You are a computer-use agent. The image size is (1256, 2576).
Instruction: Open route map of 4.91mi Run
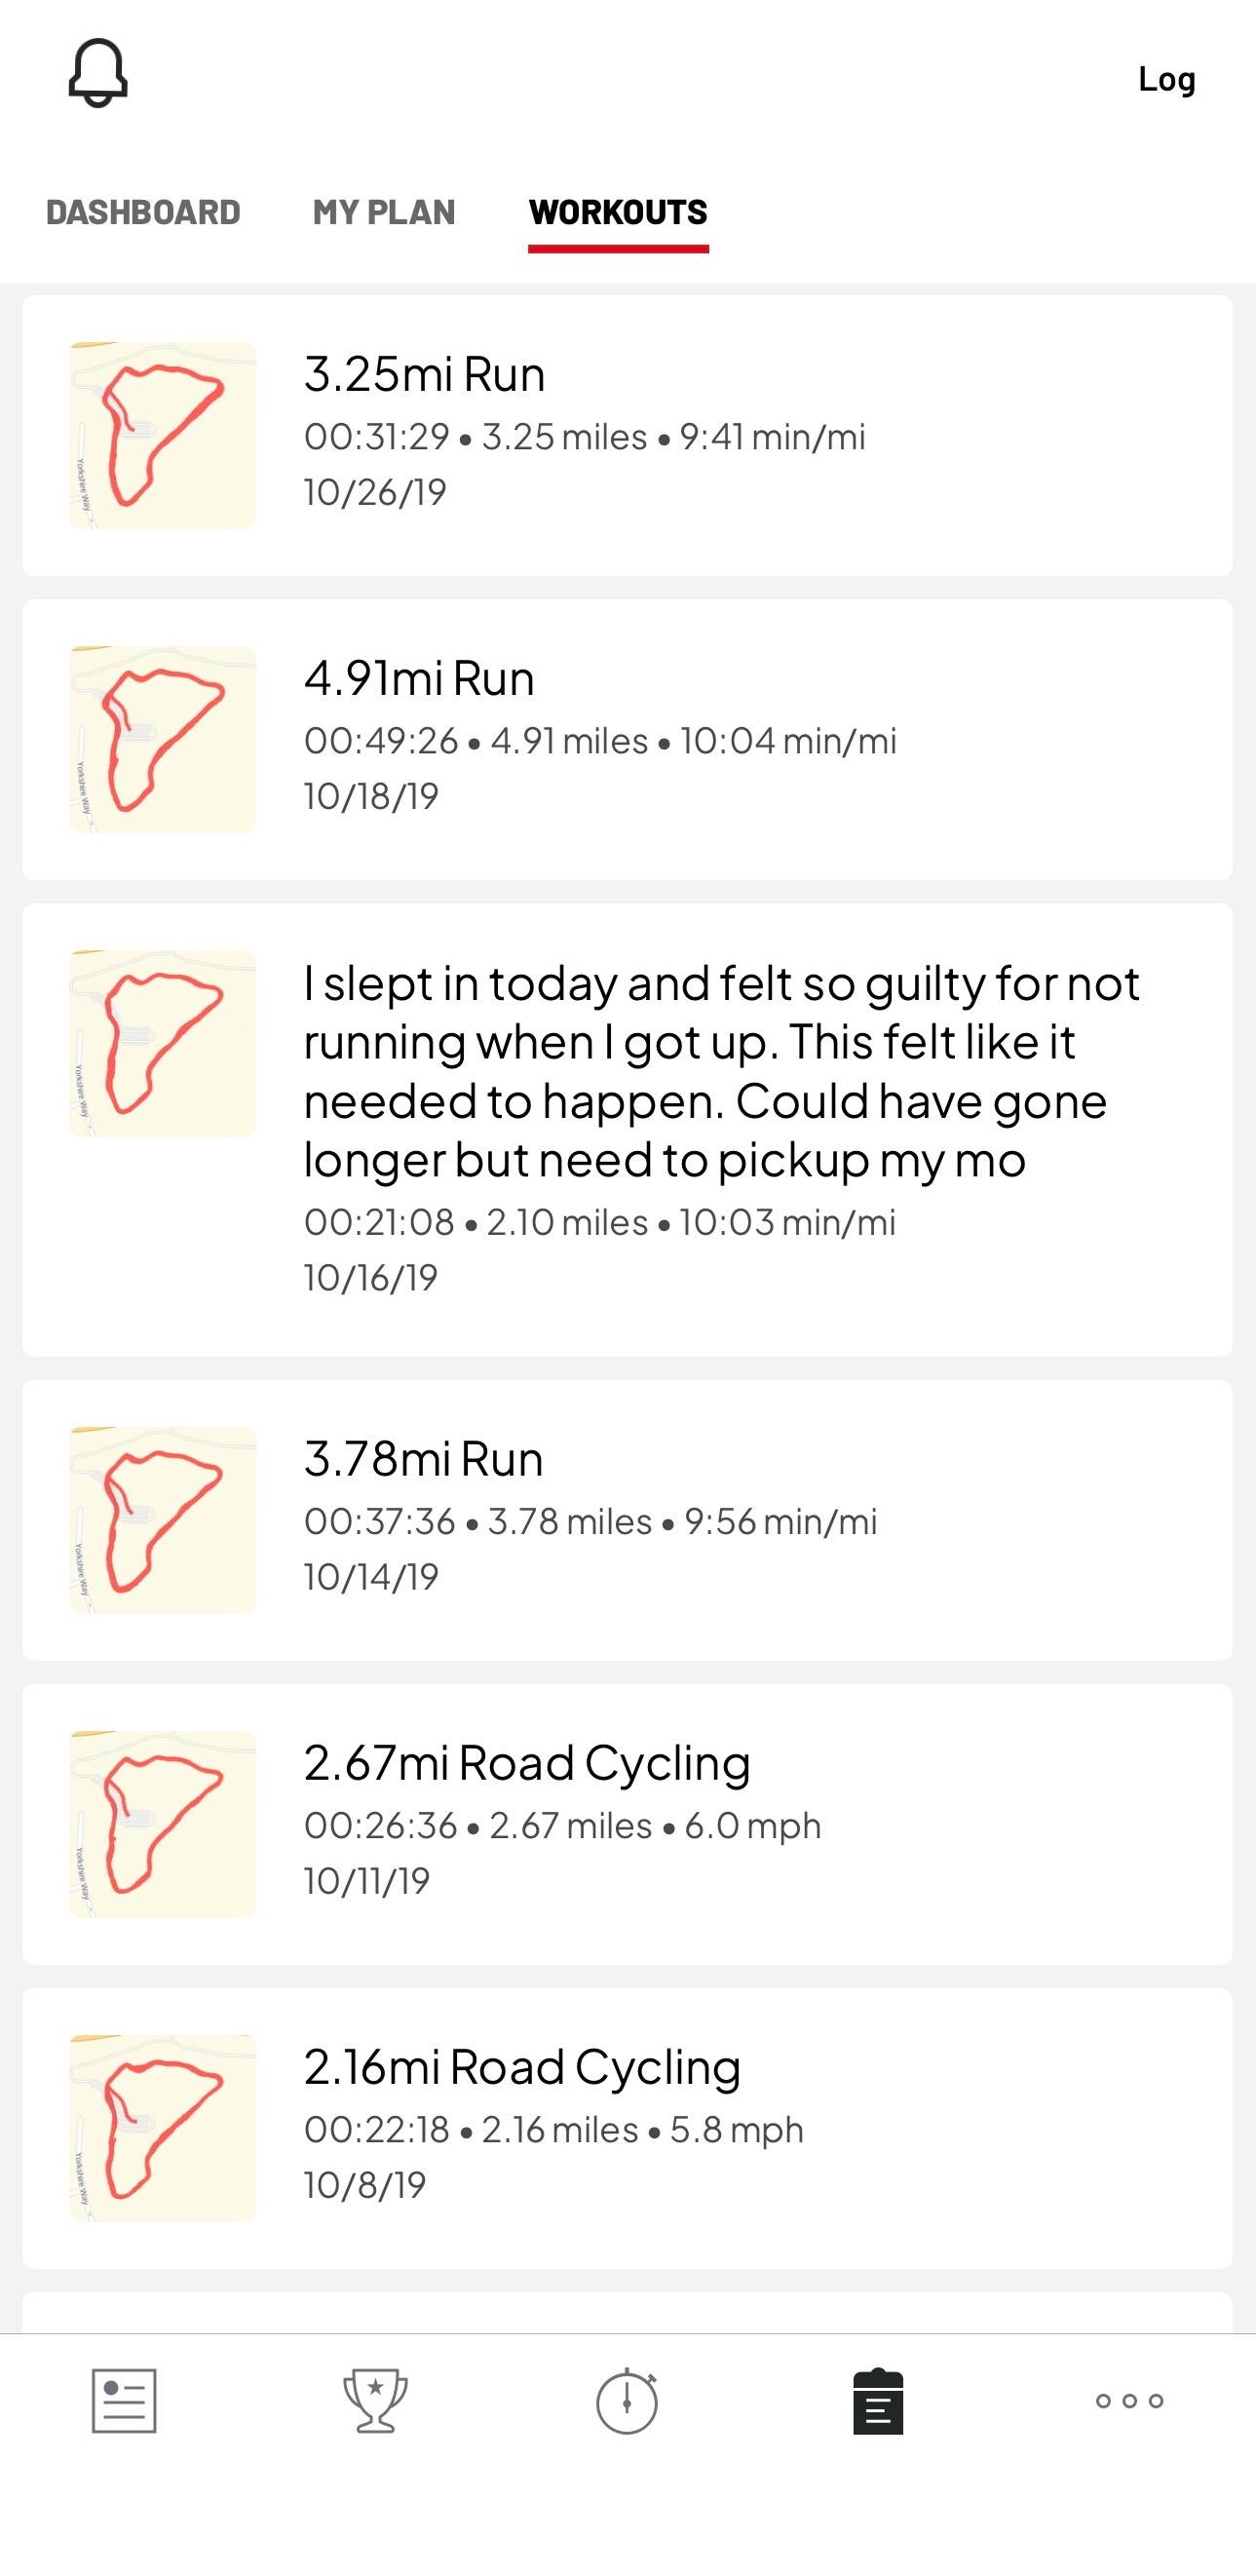162,739
